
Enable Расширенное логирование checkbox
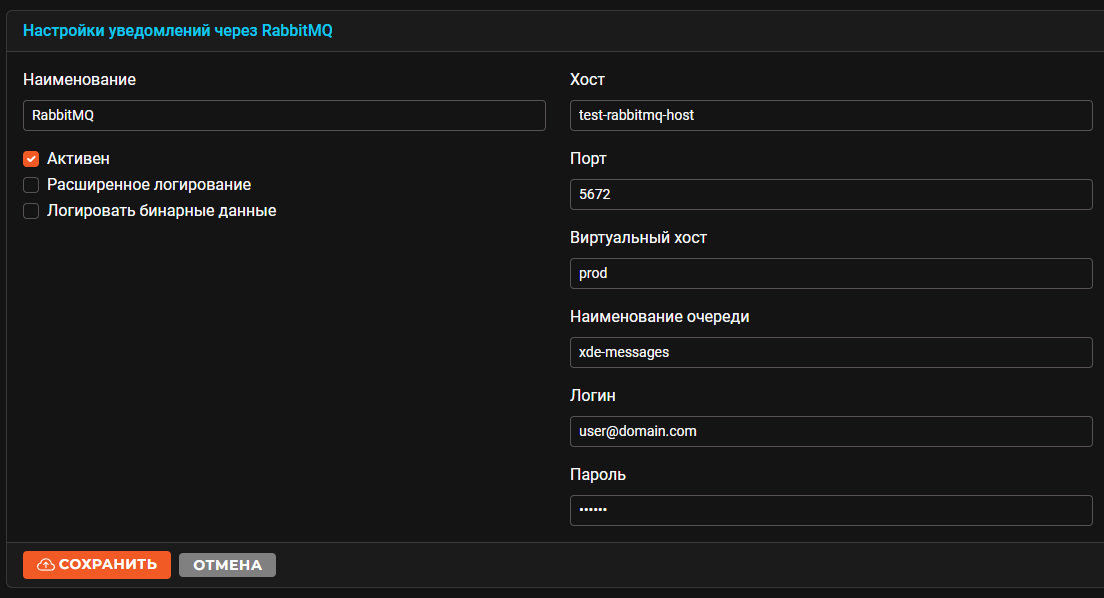[31, 185]
